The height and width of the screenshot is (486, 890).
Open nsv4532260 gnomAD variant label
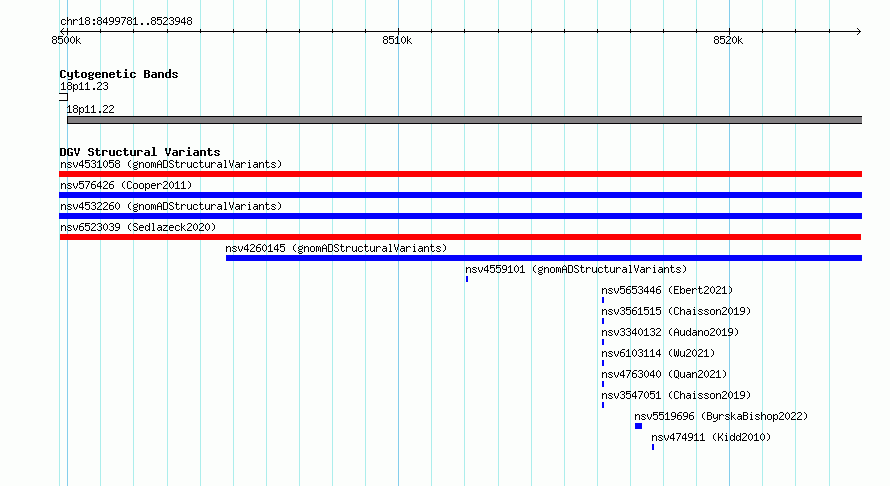tap(171, 206)
